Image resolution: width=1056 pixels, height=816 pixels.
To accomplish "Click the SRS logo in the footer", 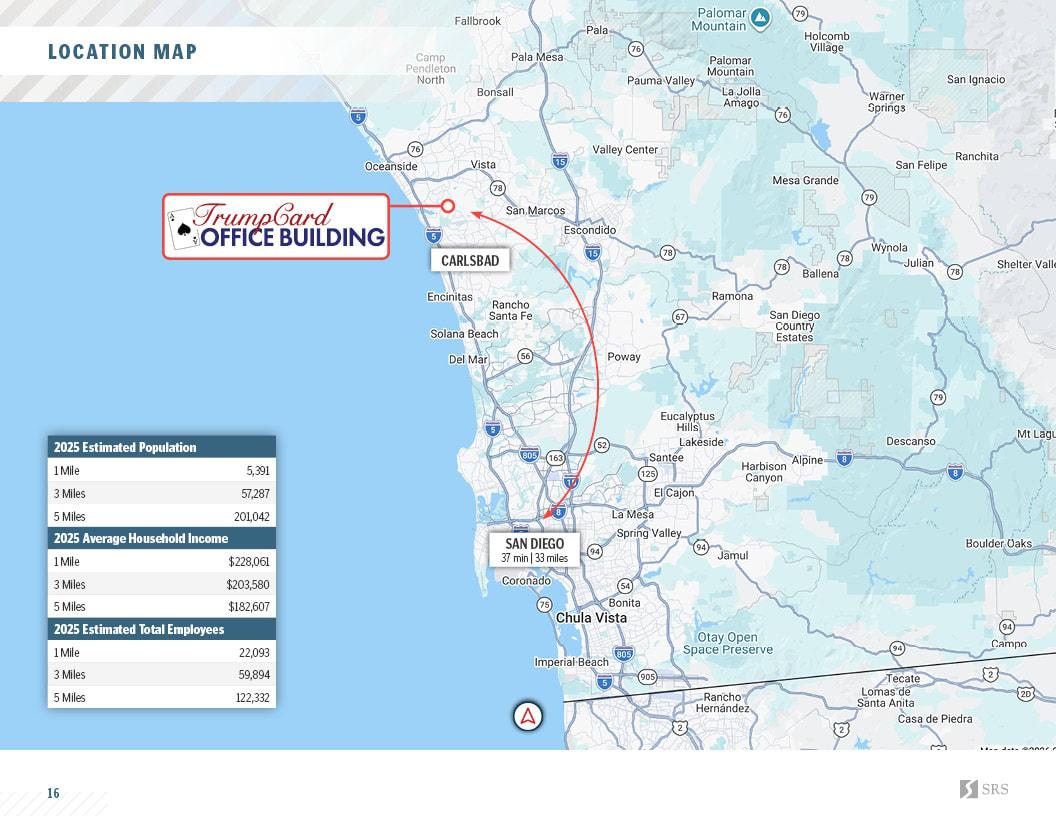I will [984, 789].
